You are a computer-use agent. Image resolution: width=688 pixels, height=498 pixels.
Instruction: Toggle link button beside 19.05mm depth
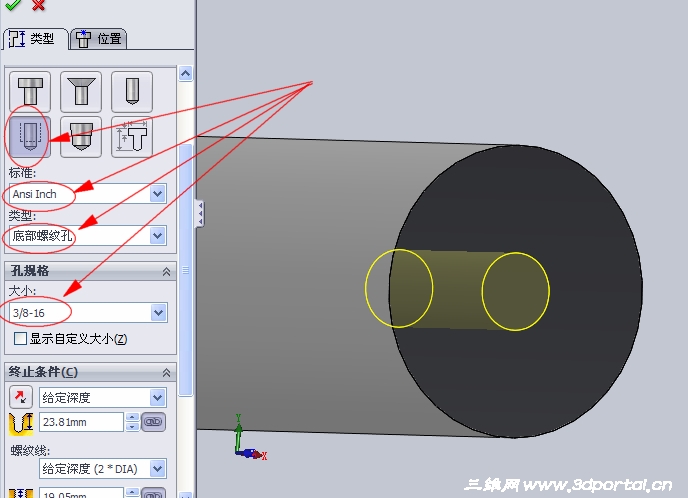pyautogui.click(x=154, y=493)
